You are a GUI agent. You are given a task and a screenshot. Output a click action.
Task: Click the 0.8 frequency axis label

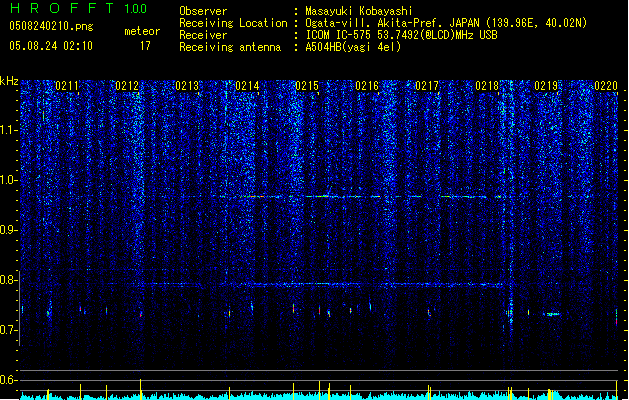9,280
